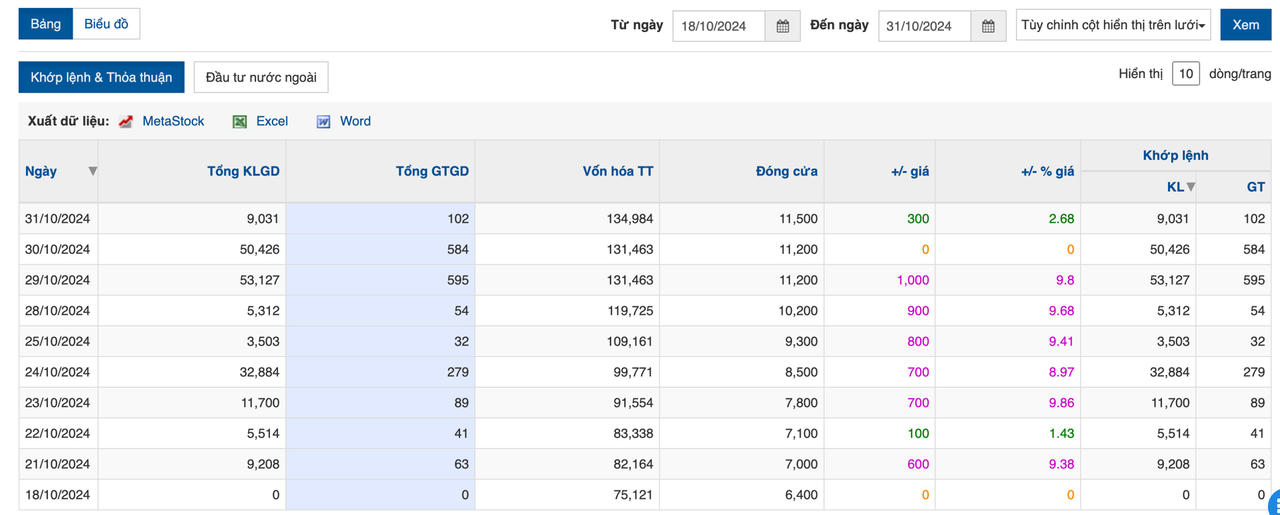The width and height of the screenshot is (1280, 515).
Task: Click sort arrow beside KL column header
Action: [x=1191, y=187]
